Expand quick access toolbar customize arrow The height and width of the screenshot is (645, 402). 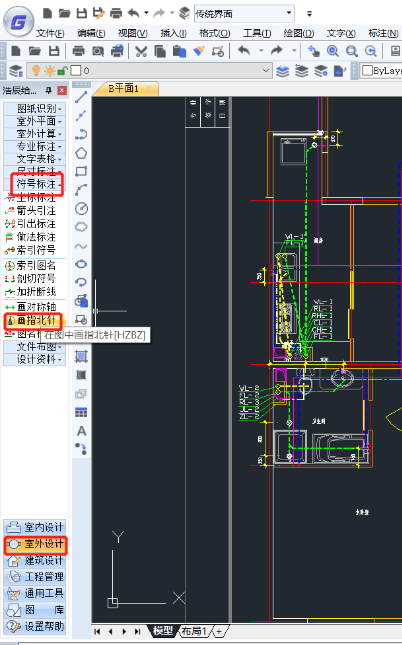tap(309, 14)
